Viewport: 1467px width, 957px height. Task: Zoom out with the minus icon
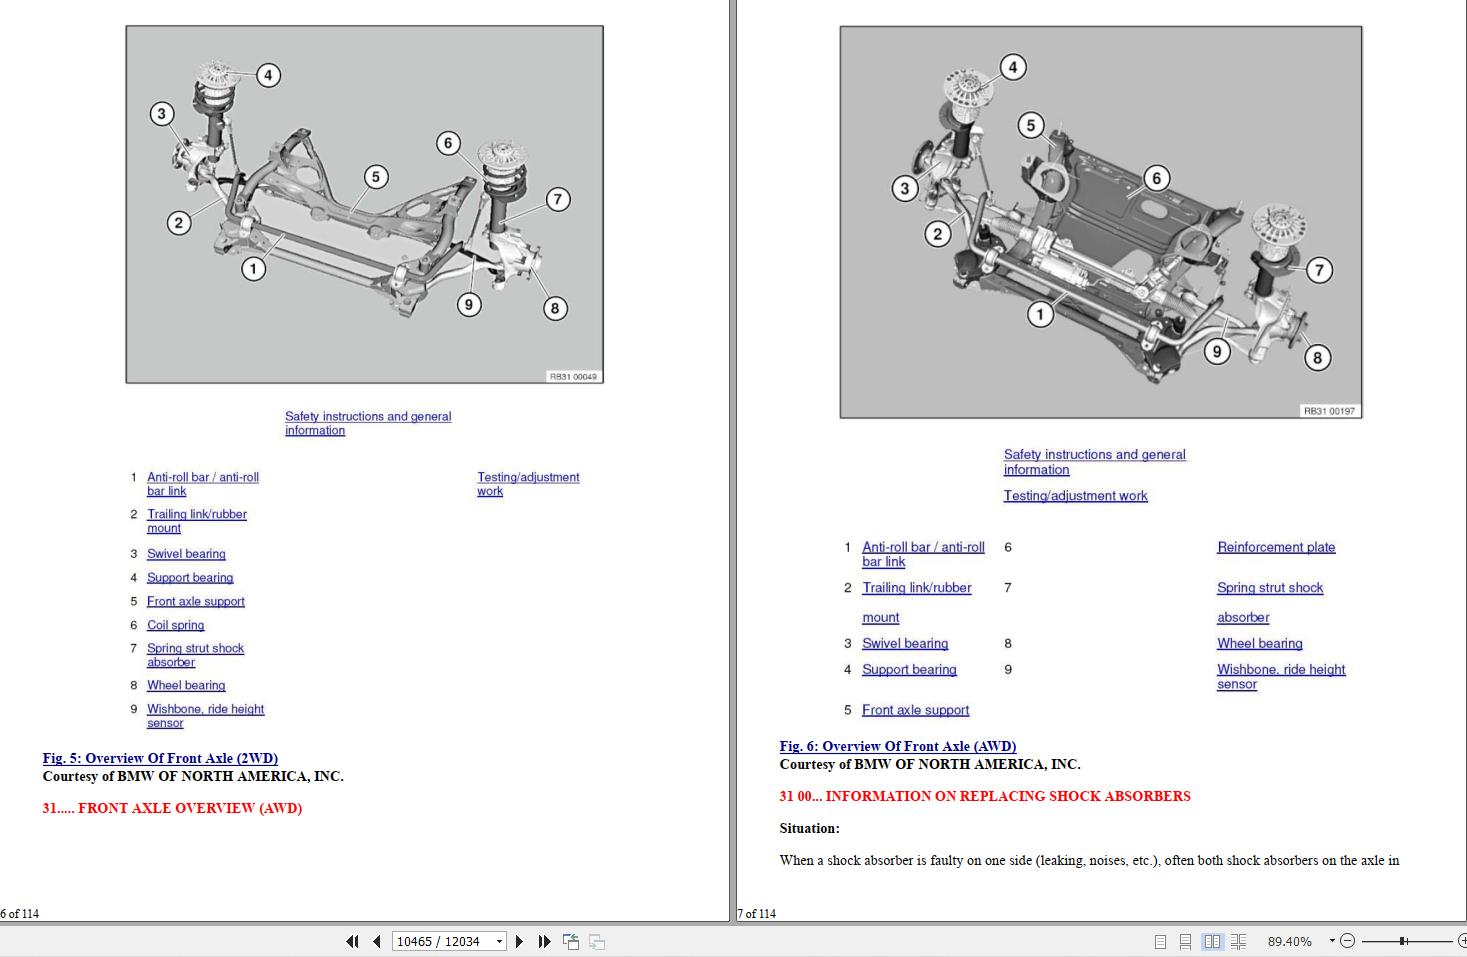point(1347,941)
